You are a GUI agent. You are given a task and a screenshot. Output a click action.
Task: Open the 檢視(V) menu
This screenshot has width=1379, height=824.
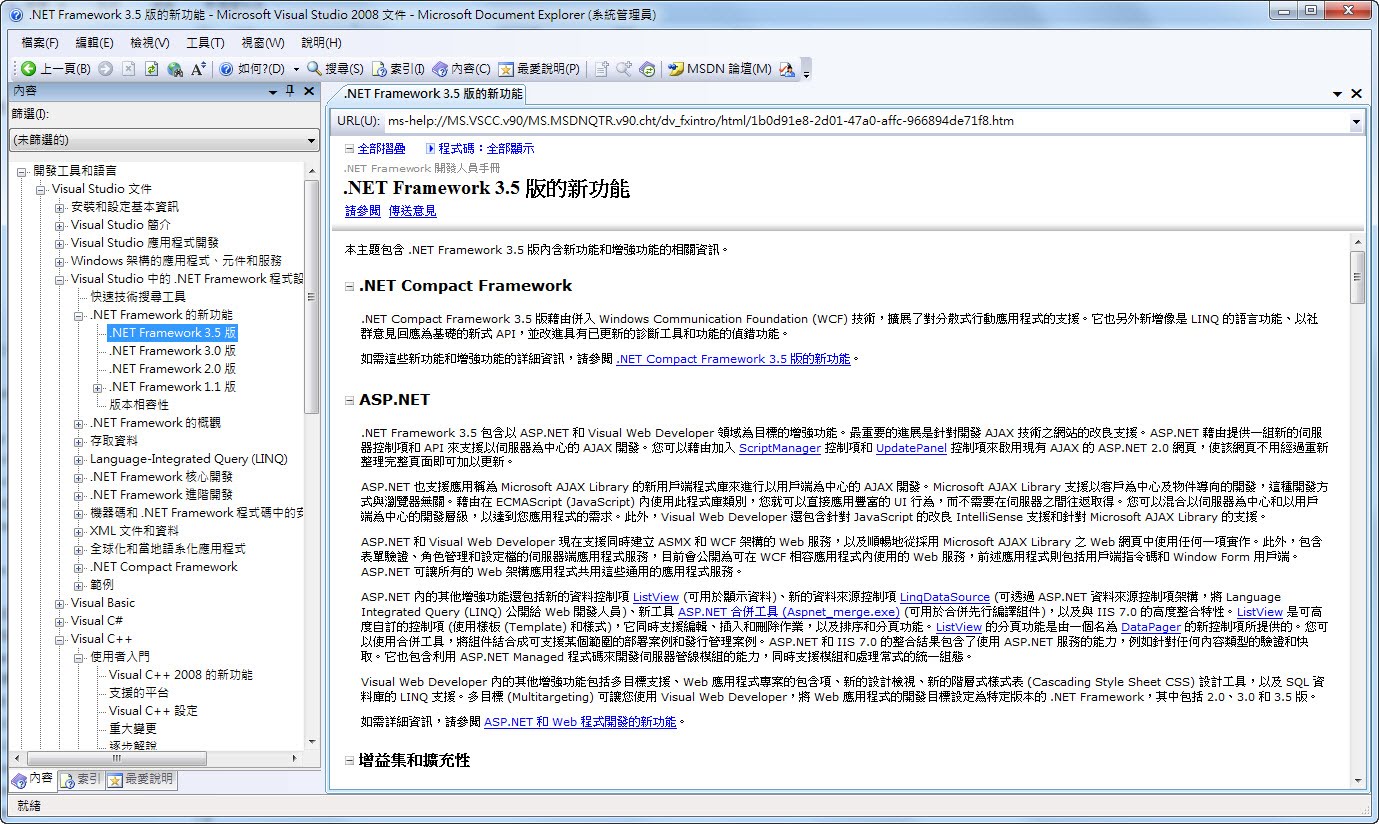coord(150,43)
